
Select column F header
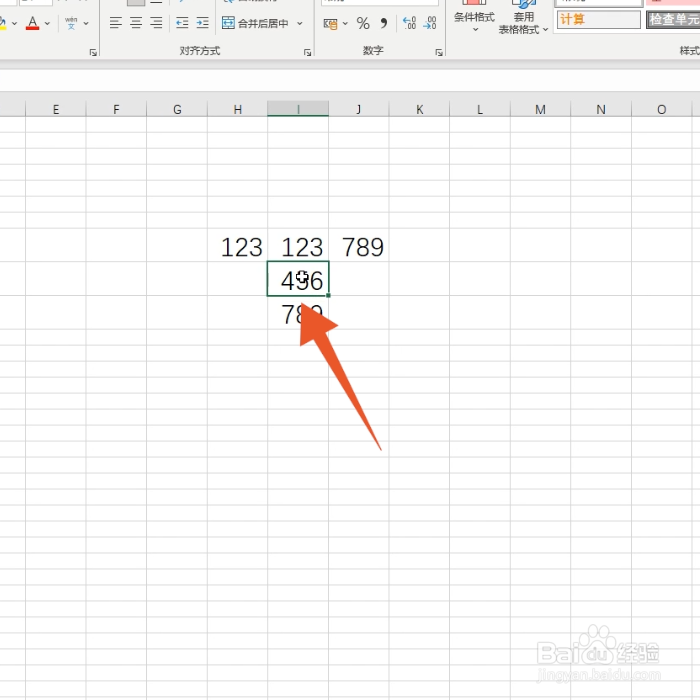116,109
